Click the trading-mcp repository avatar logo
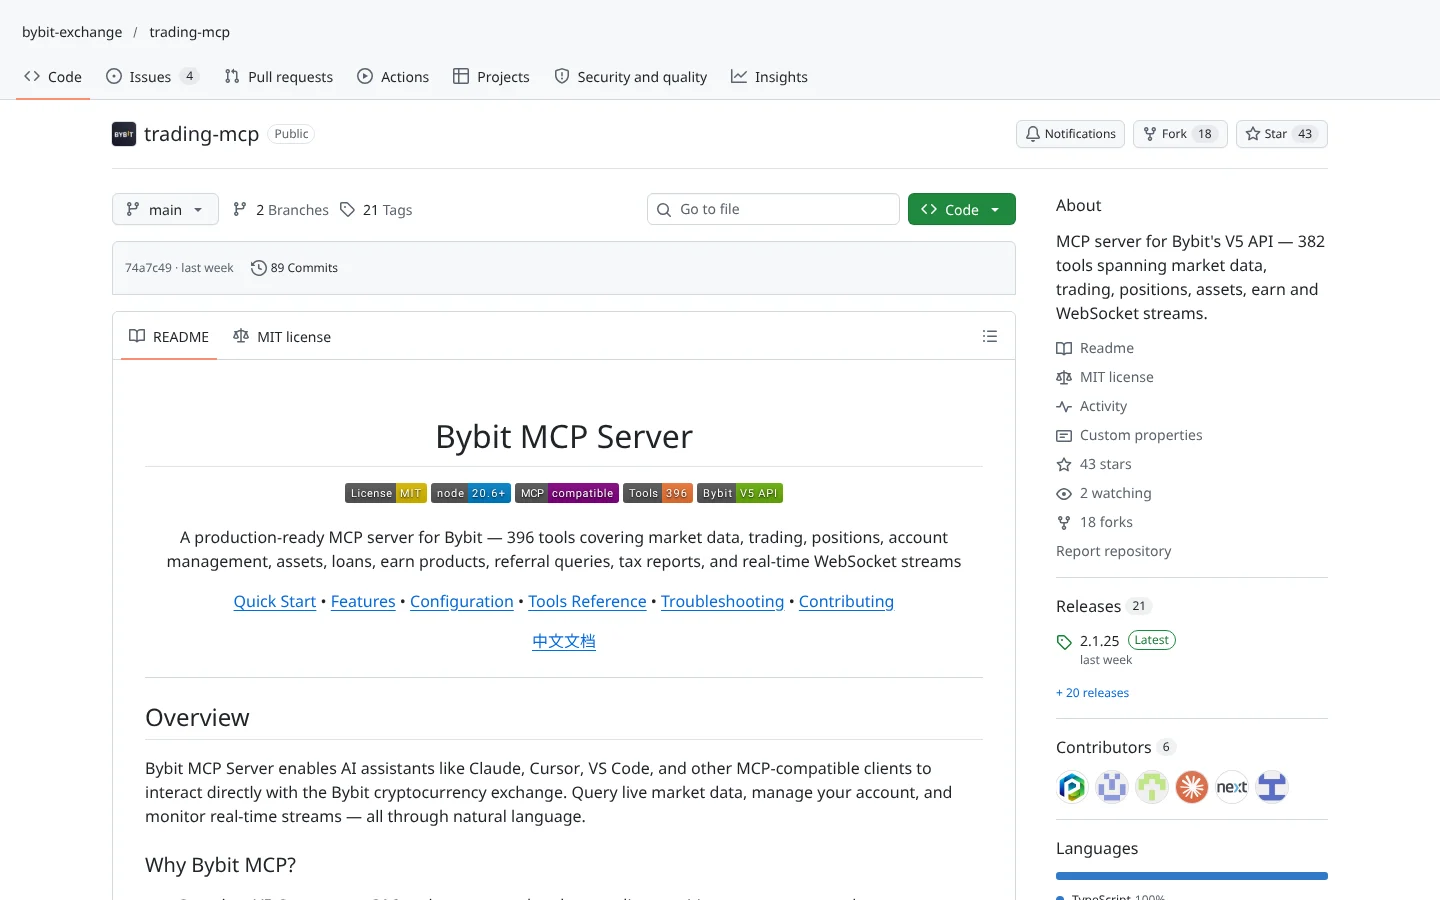 (x=124, y=134)
